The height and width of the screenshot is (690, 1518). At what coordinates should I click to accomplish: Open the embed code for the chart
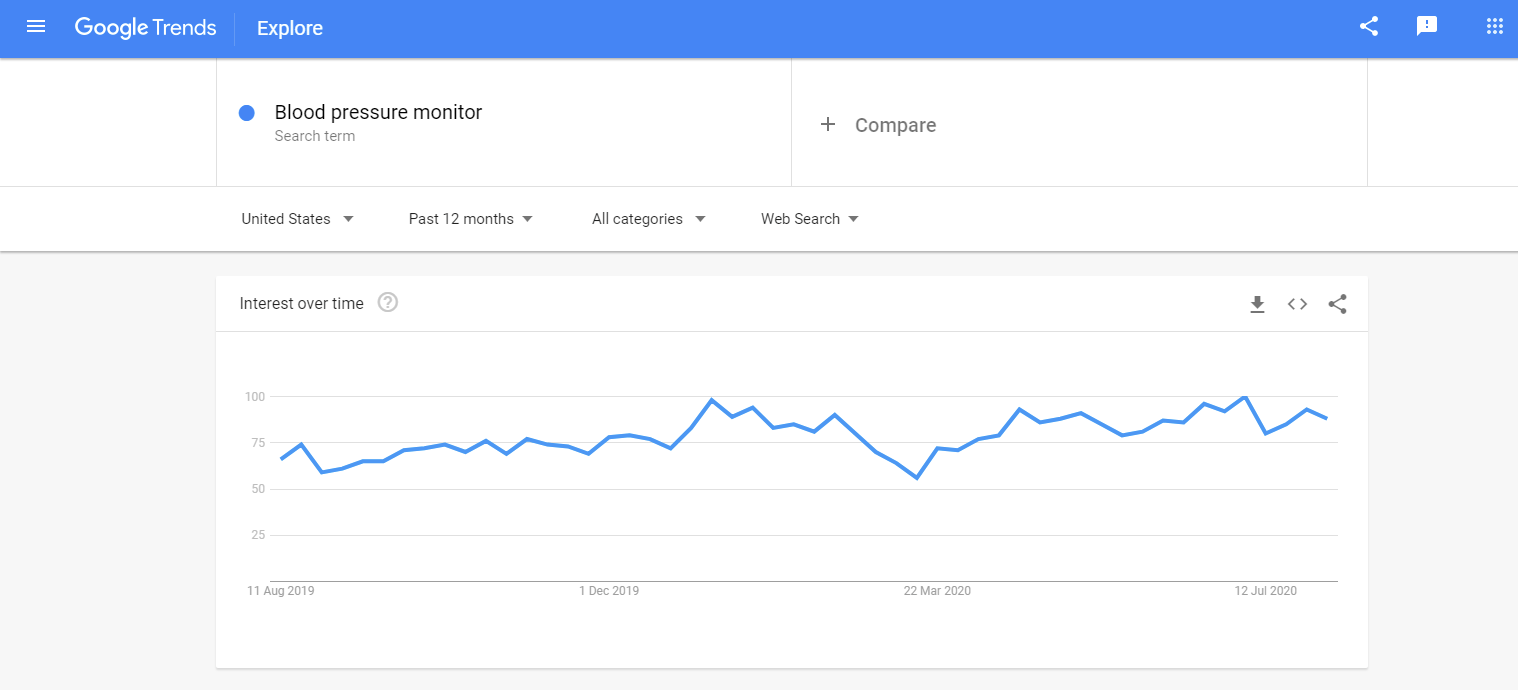coord(1297,304)
